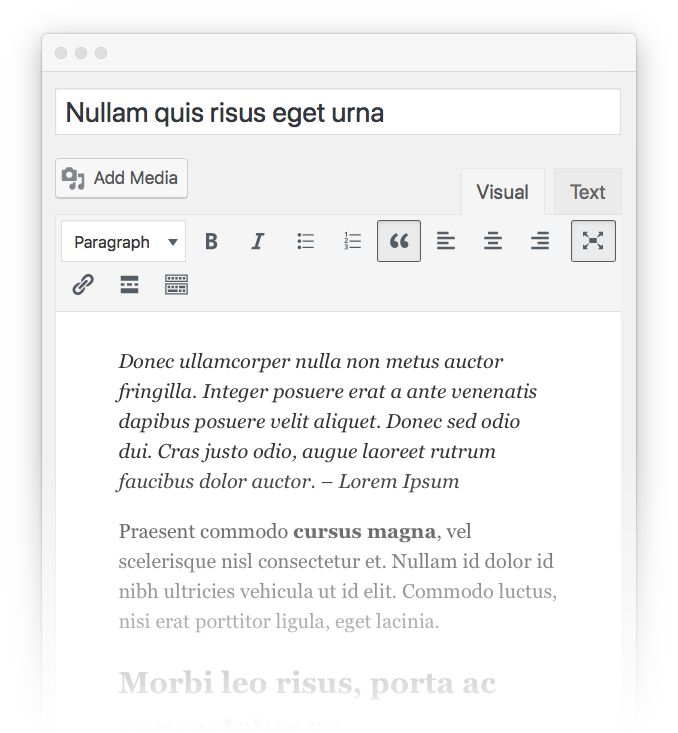Insert a Read More tag
678x733 pixels.
pos(130,284)
